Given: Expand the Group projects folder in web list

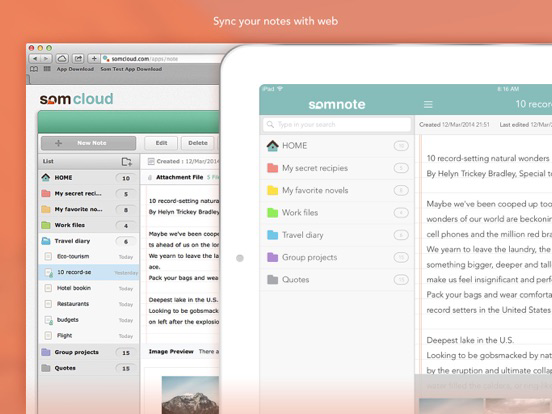Looking at the screenshot, I should tap(46, 352).
